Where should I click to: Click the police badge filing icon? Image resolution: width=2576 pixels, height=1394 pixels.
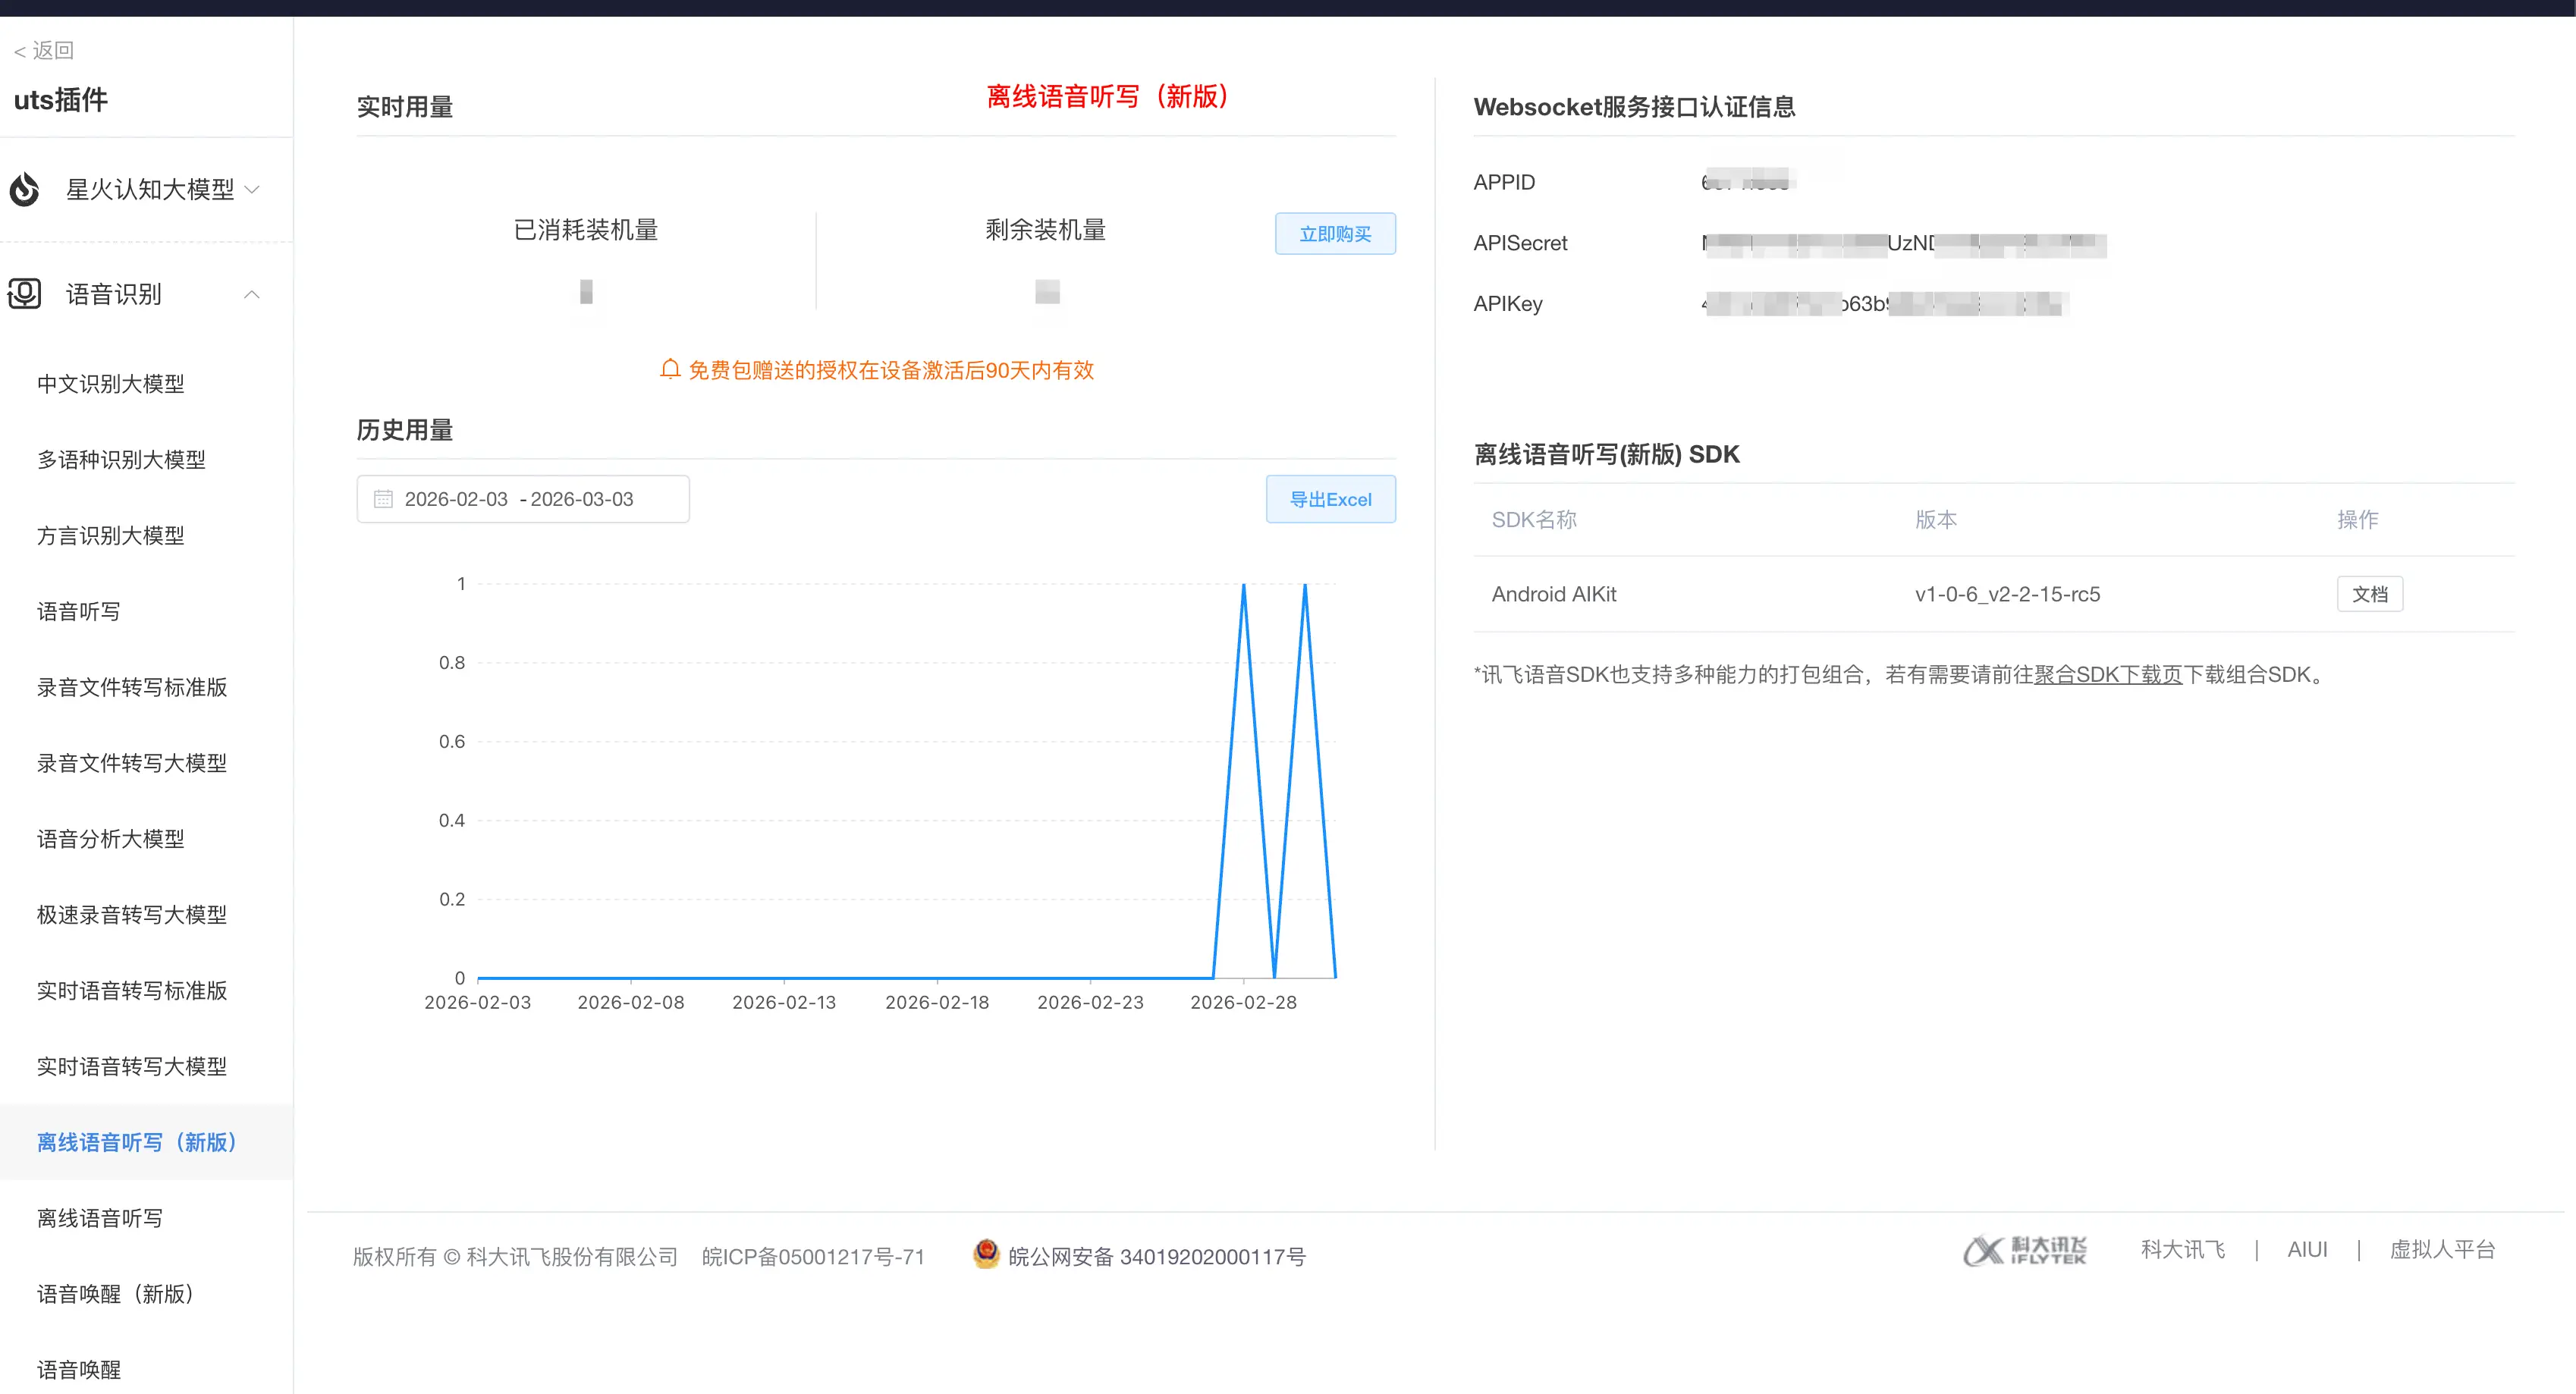(x=986, y=1254)
